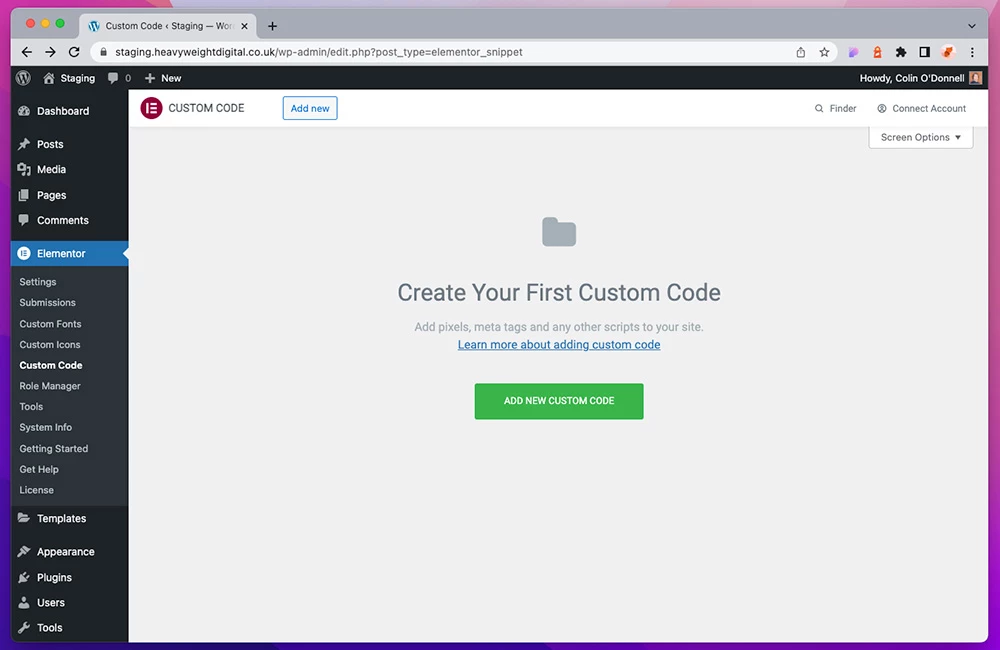Go to Appearance in the sidebar

point(65,552)
